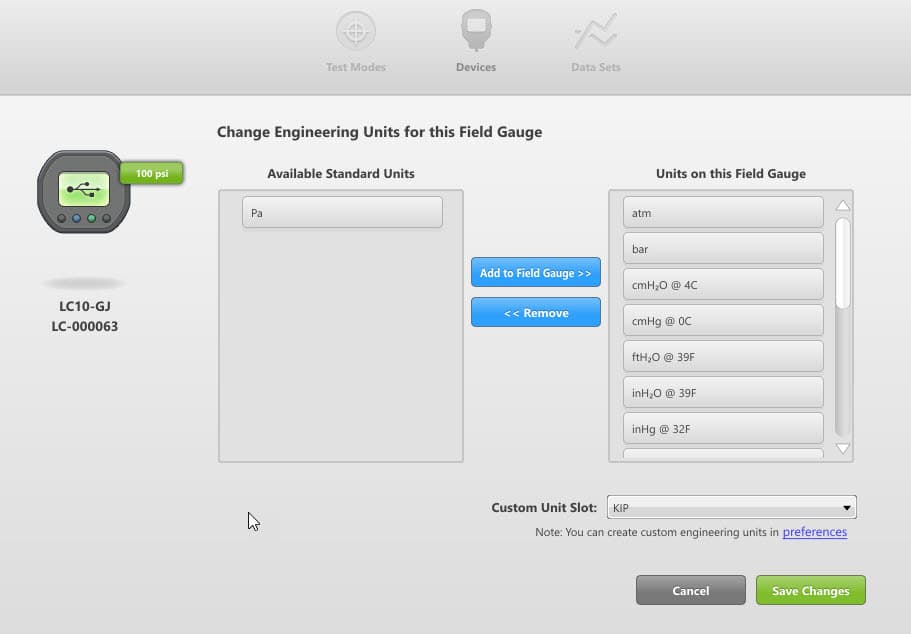This screenshot has width=911, height=634.
Task: Save changes to the field gauge
Action: (810, 590)
